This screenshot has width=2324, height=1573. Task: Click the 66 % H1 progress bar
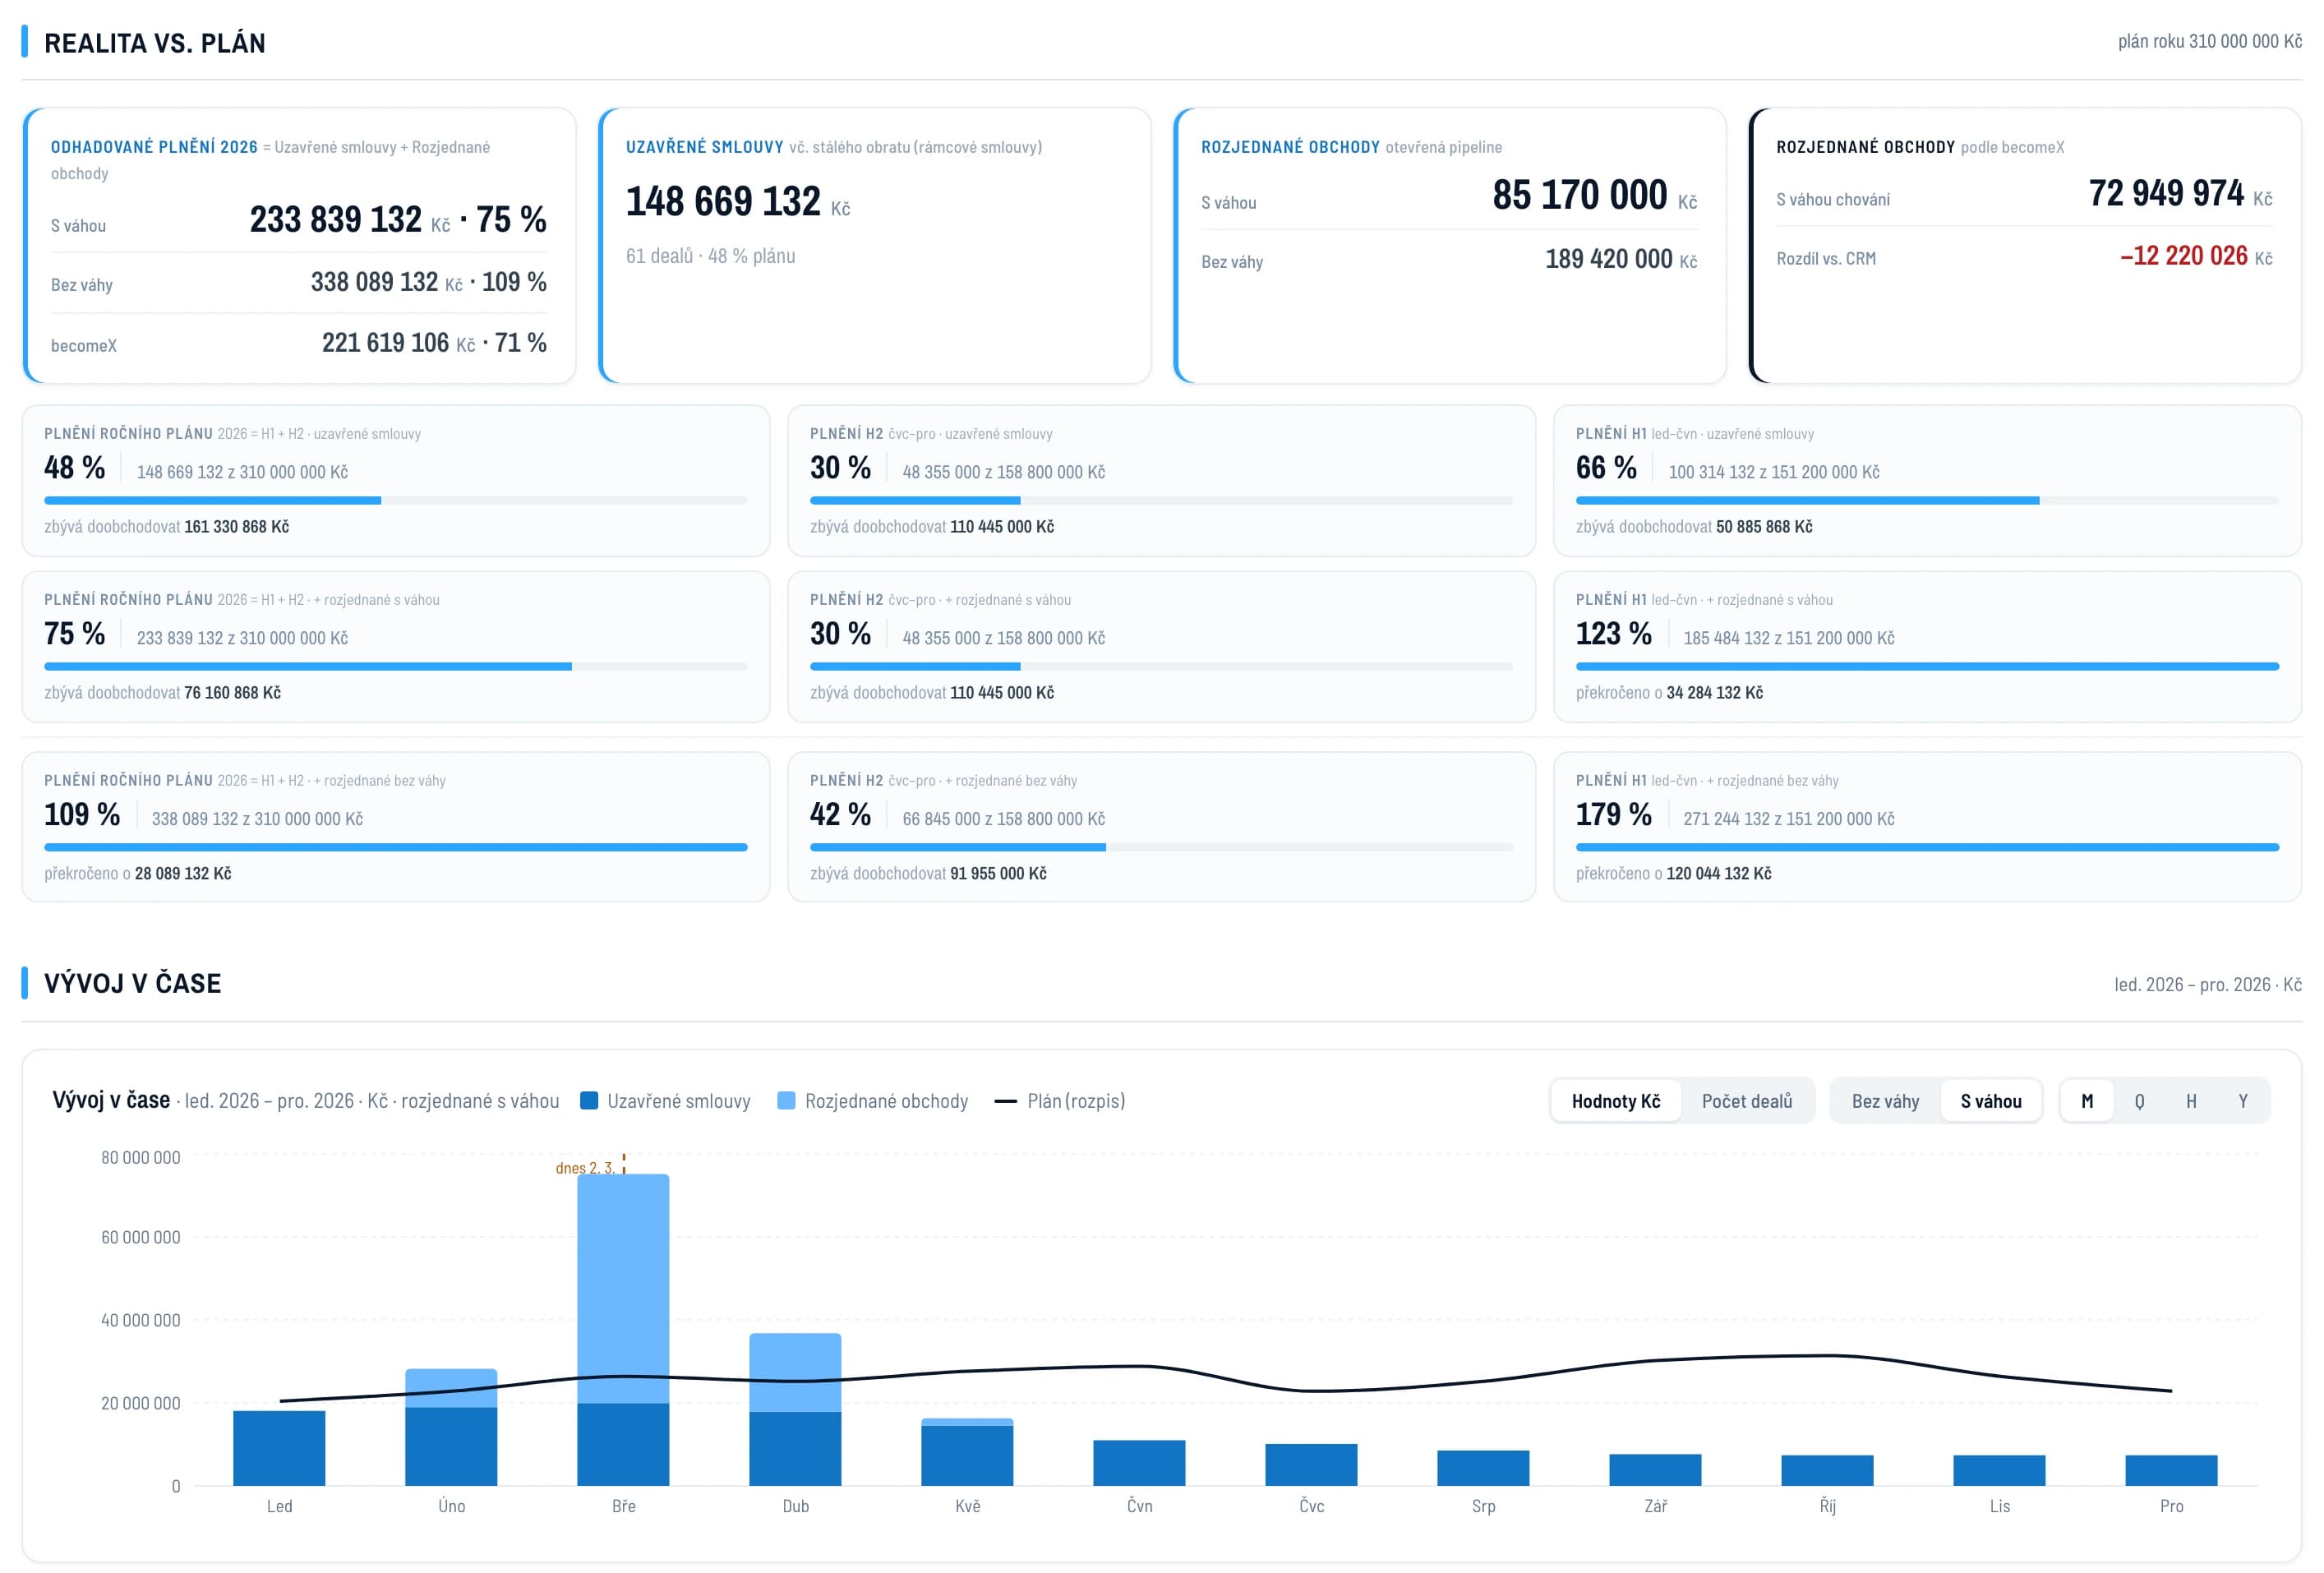click(1927, 500)
